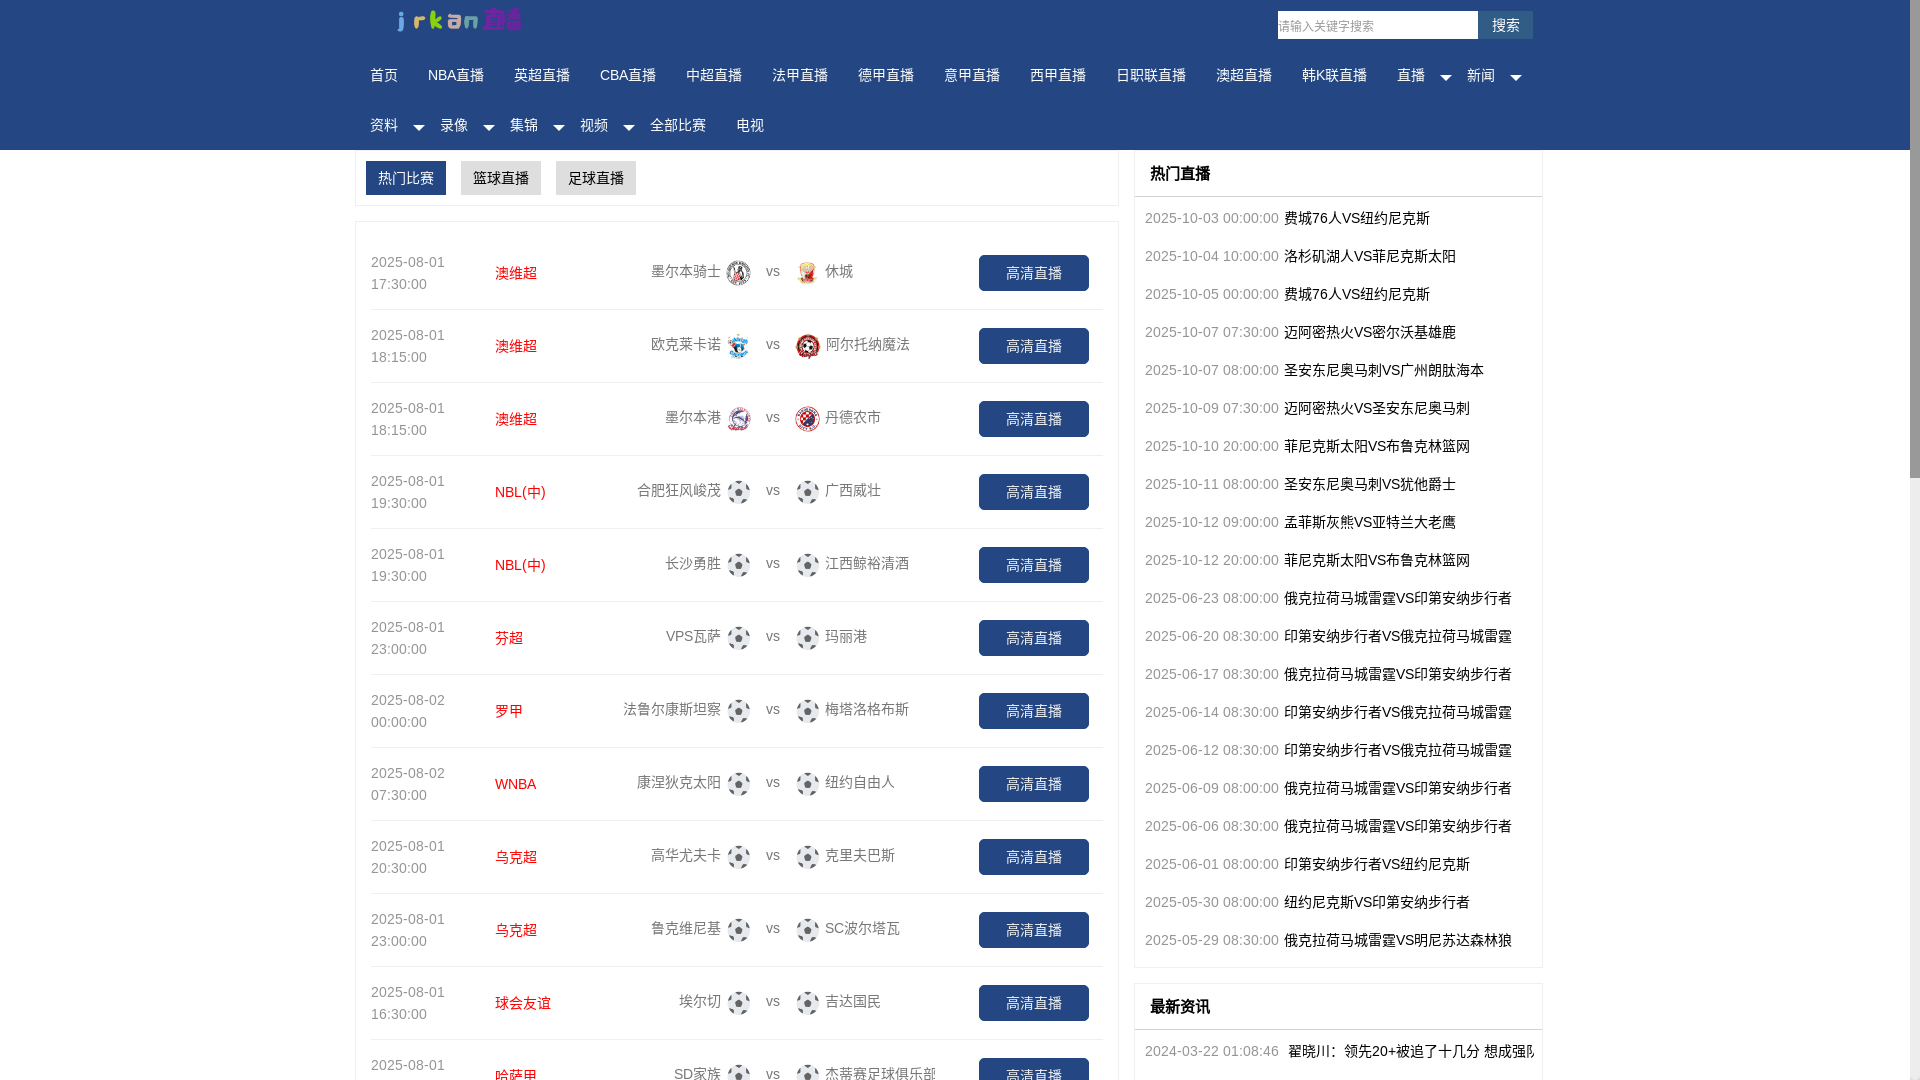Click 合肥狂风峻茂 ball icon

click(739, 492)
